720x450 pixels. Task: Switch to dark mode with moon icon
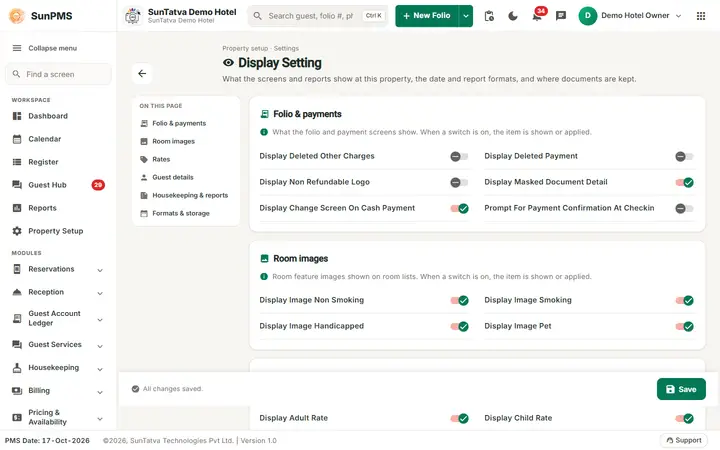(x=513, y=16)
